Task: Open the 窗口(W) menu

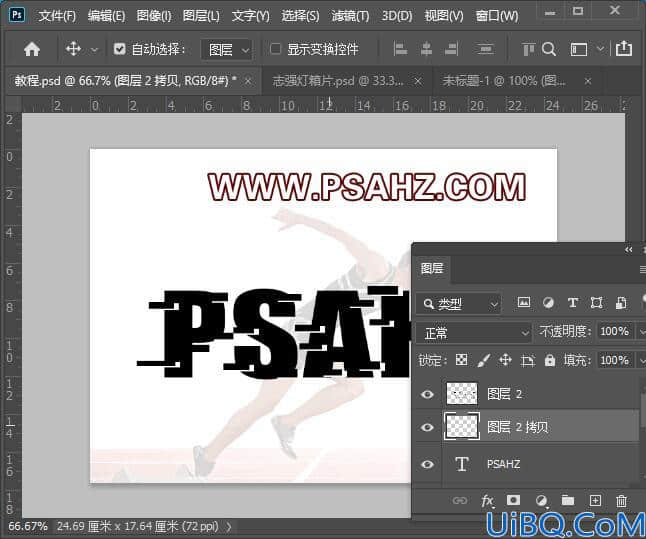Action: pyautogui.click(x=497, y=16)
